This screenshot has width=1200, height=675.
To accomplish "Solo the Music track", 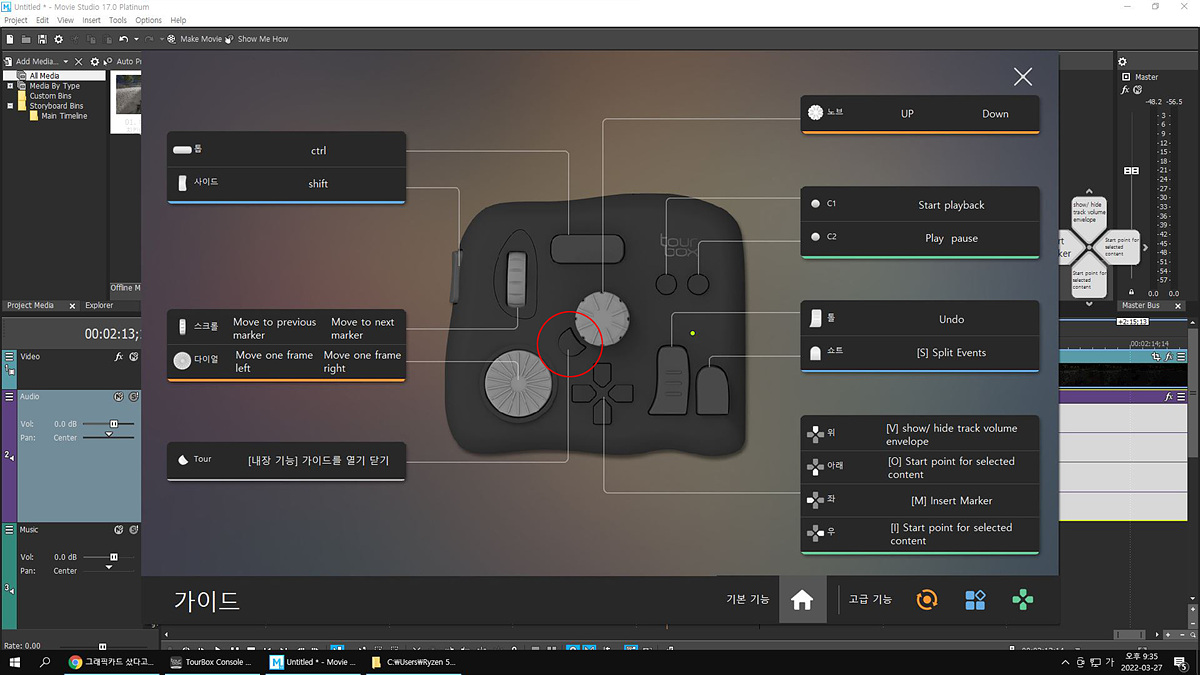I will [x=133, y=529].
